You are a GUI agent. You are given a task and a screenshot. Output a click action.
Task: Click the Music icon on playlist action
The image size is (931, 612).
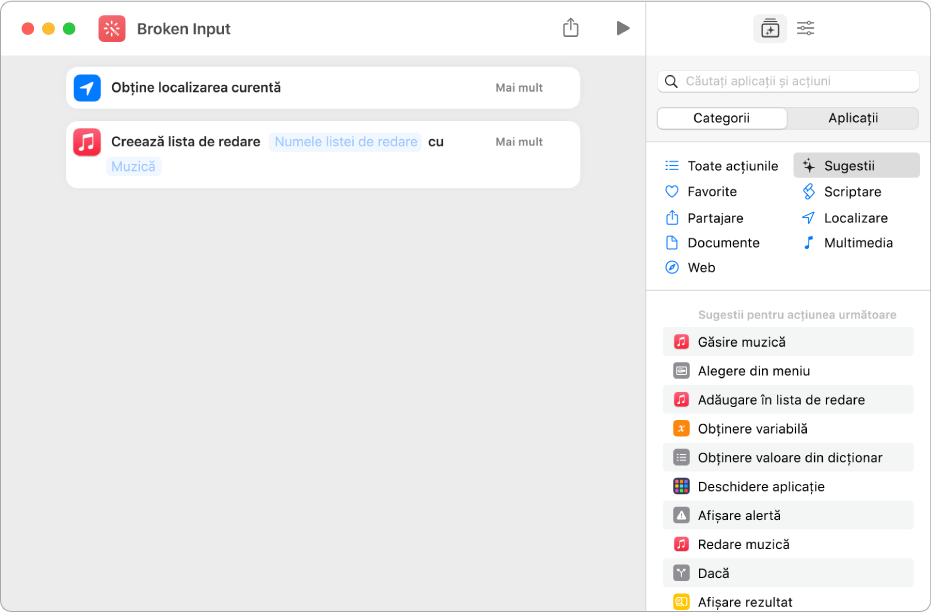[x=87, y=142]
